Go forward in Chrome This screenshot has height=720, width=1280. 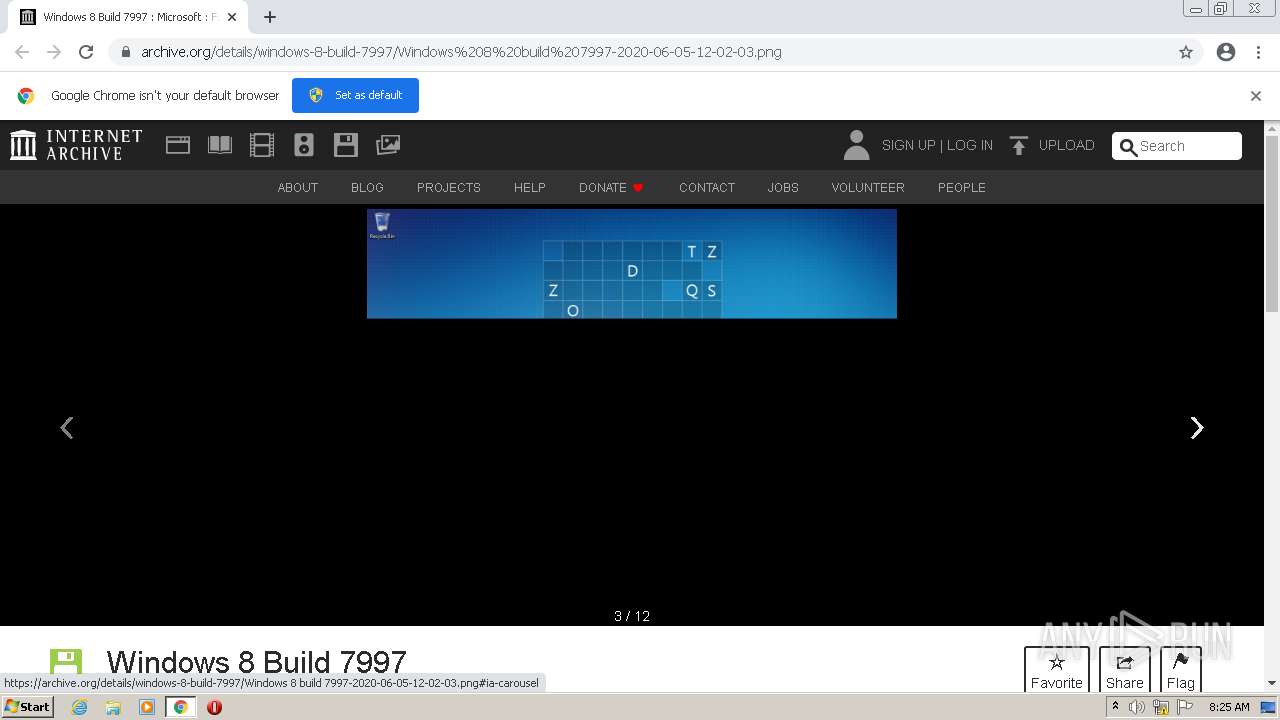click(x=54, y=52)
